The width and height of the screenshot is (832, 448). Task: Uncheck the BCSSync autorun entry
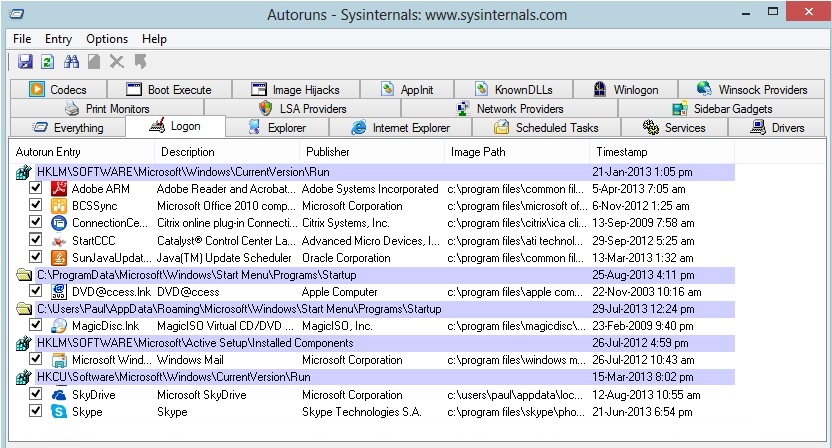coord(36,204)
